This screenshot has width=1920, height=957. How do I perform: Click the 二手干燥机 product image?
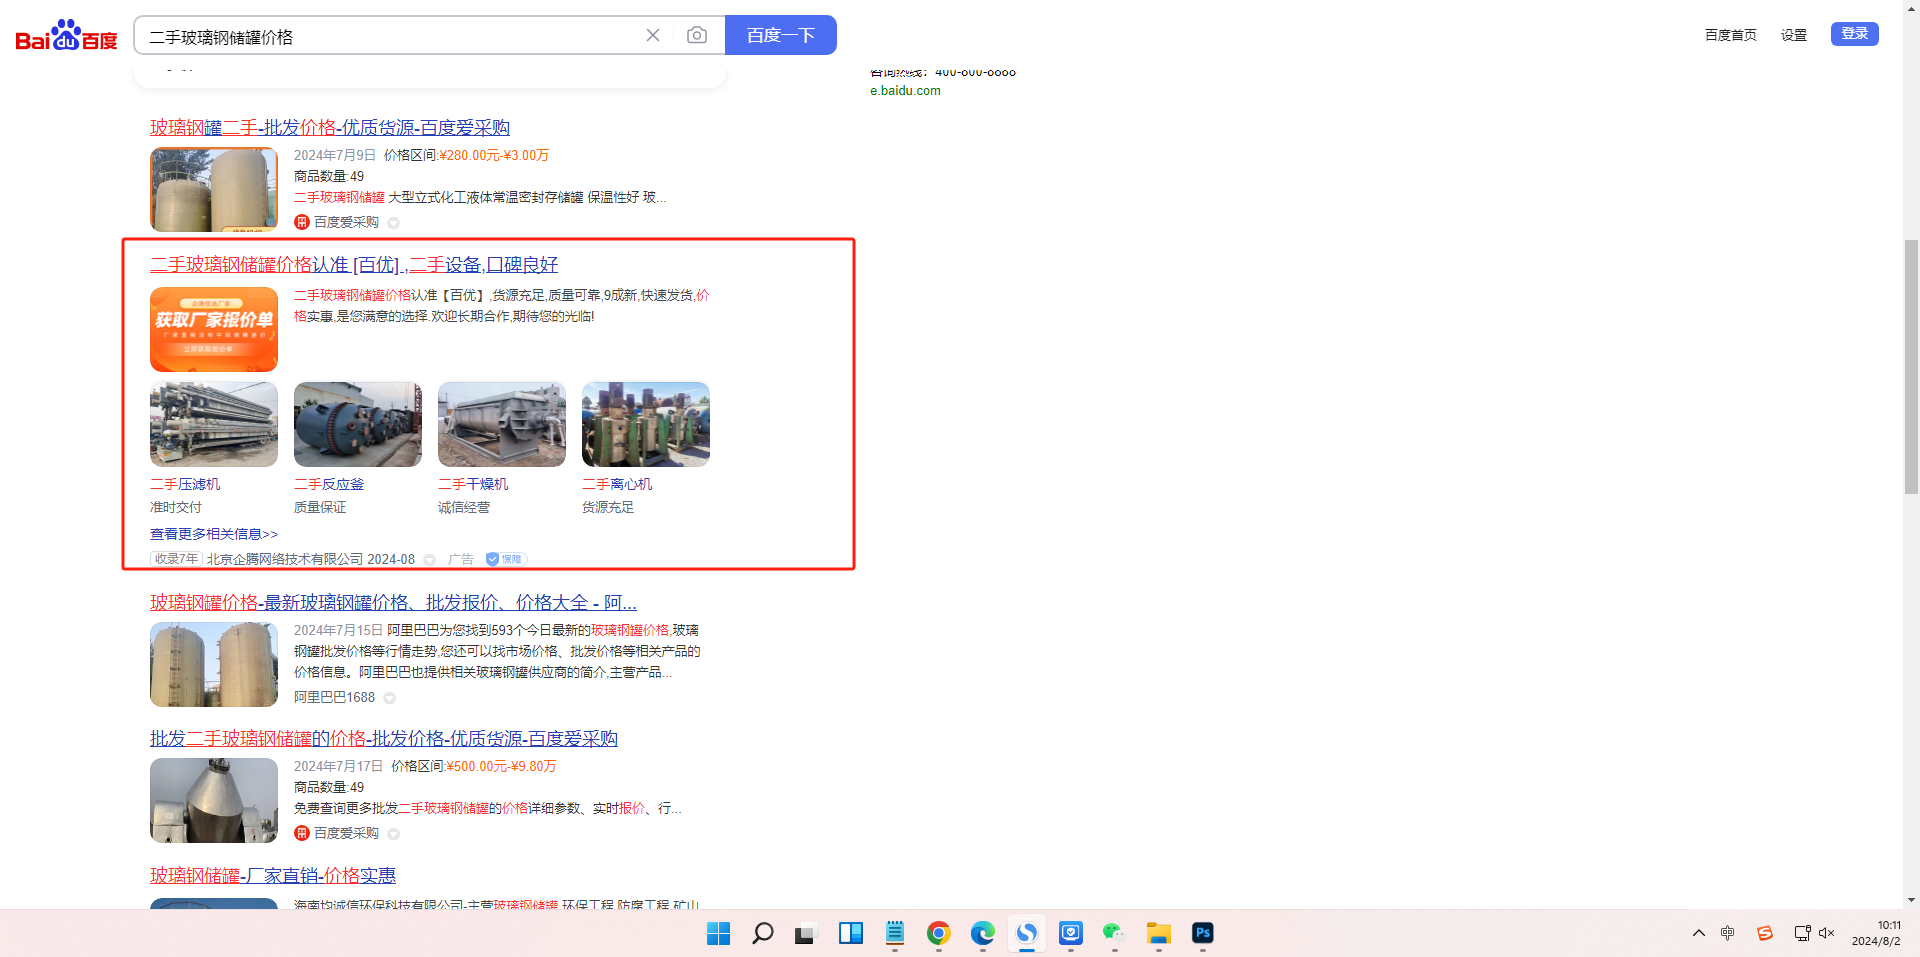coord(502,424)
